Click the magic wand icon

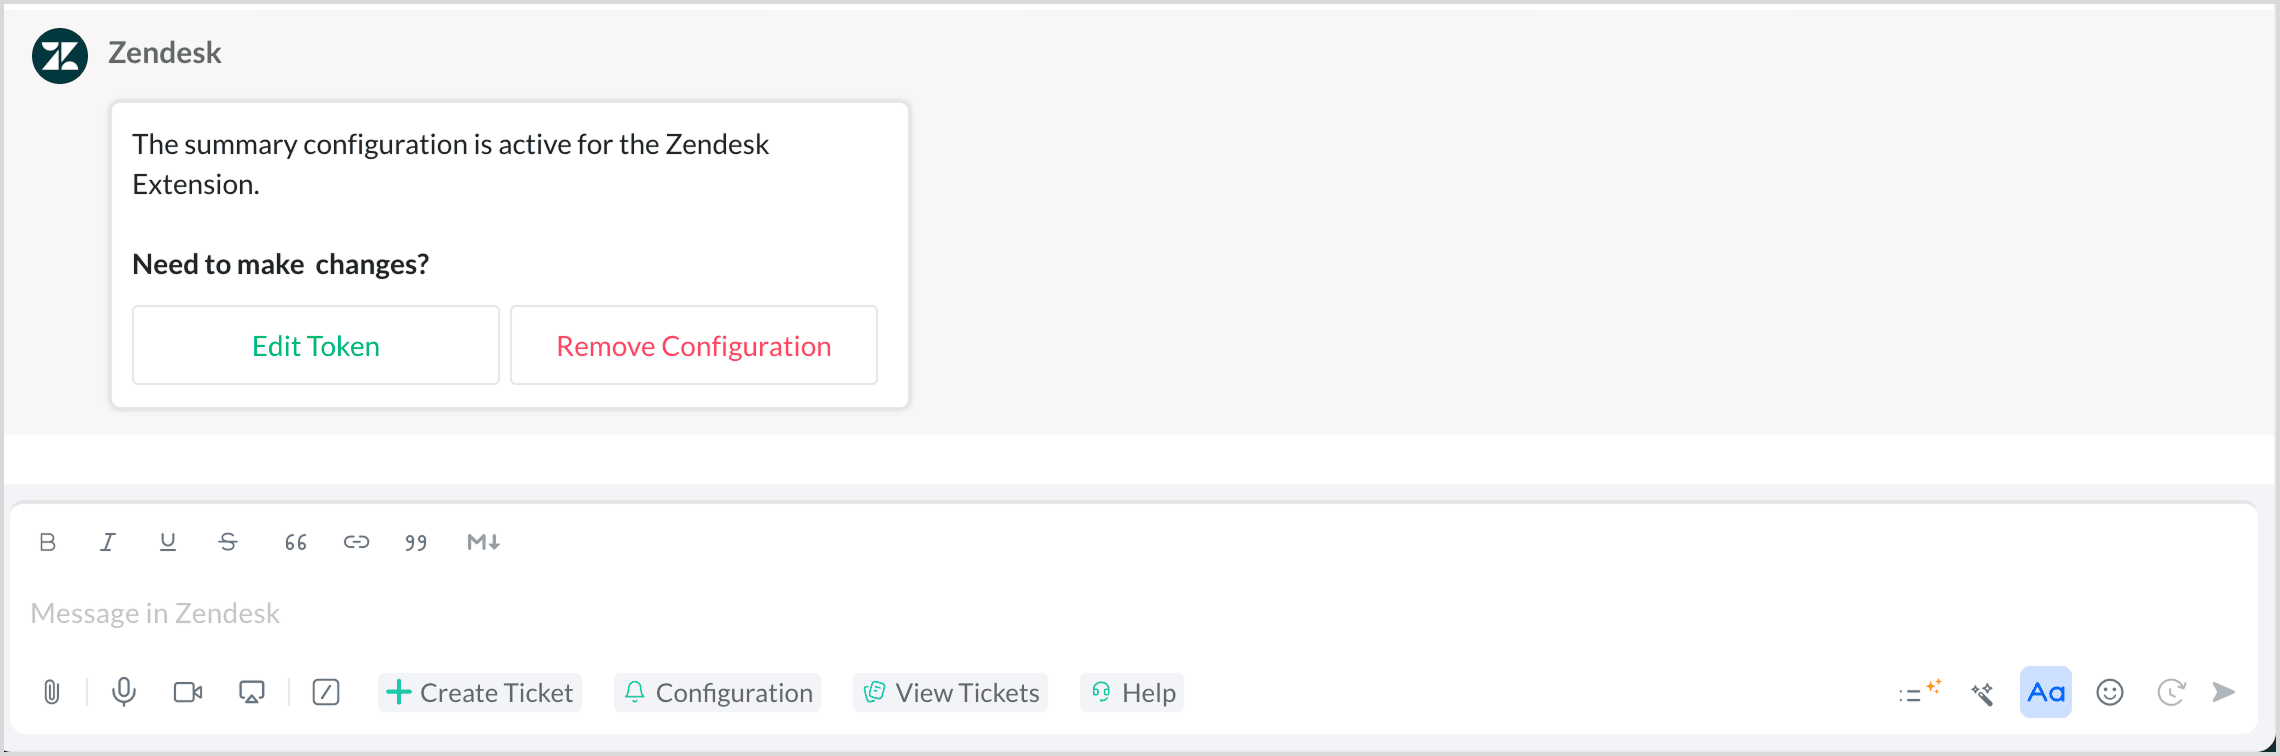[x=1982, y=693]
